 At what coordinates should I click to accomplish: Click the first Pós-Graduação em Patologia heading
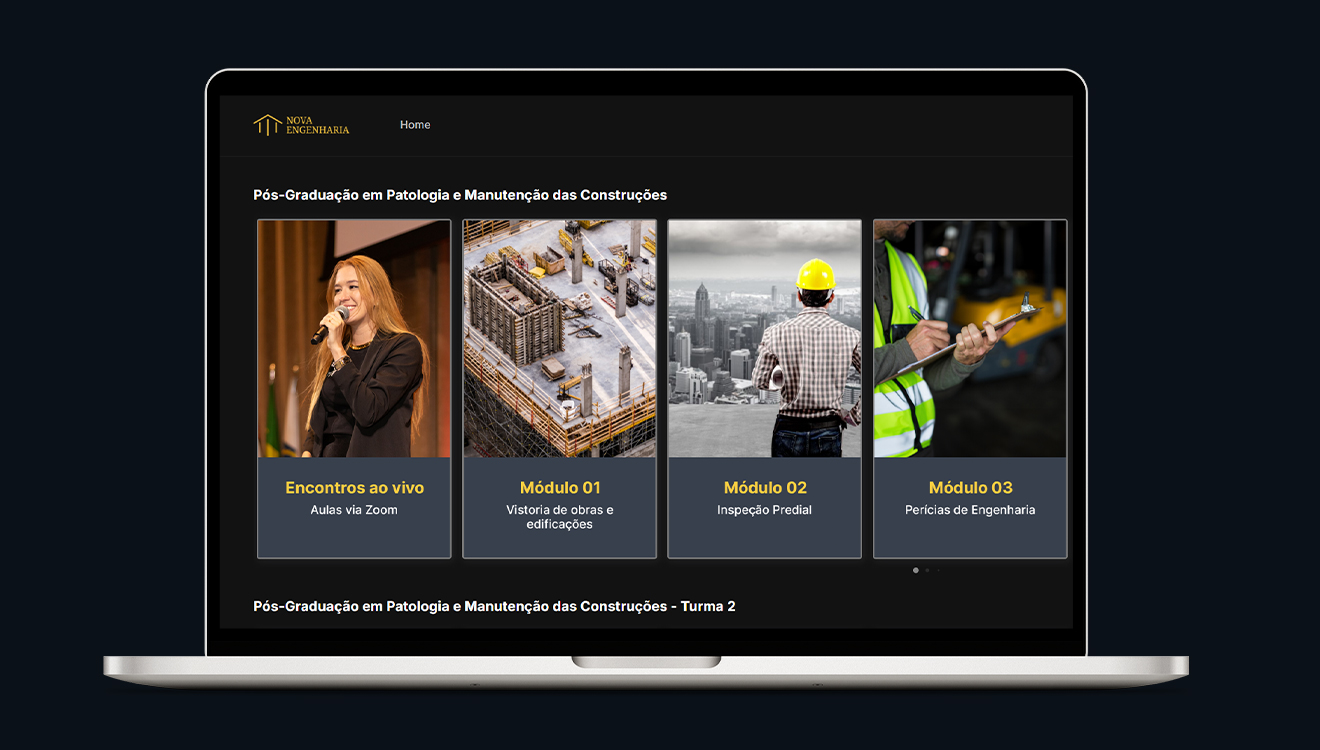[460, 195]
